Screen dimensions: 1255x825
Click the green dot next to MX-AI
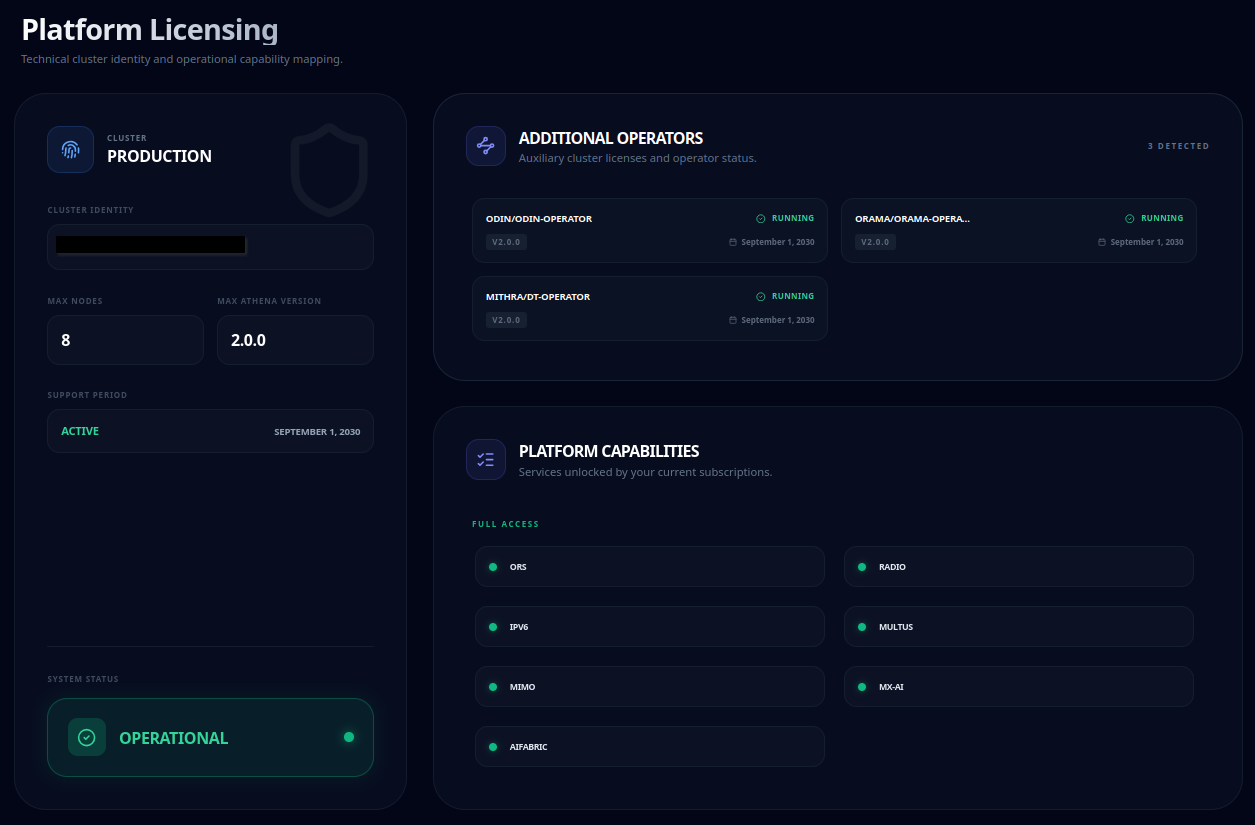tap(862, 687)
